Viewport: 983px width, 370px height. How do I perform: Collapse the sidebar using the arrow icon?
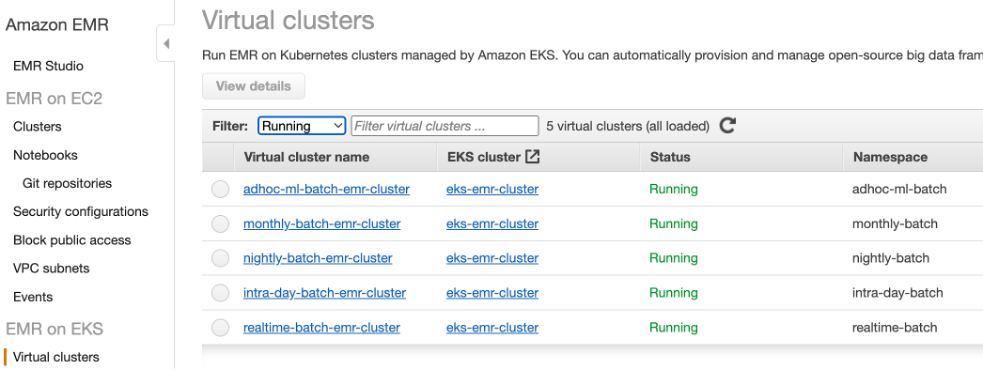point(166,44)
